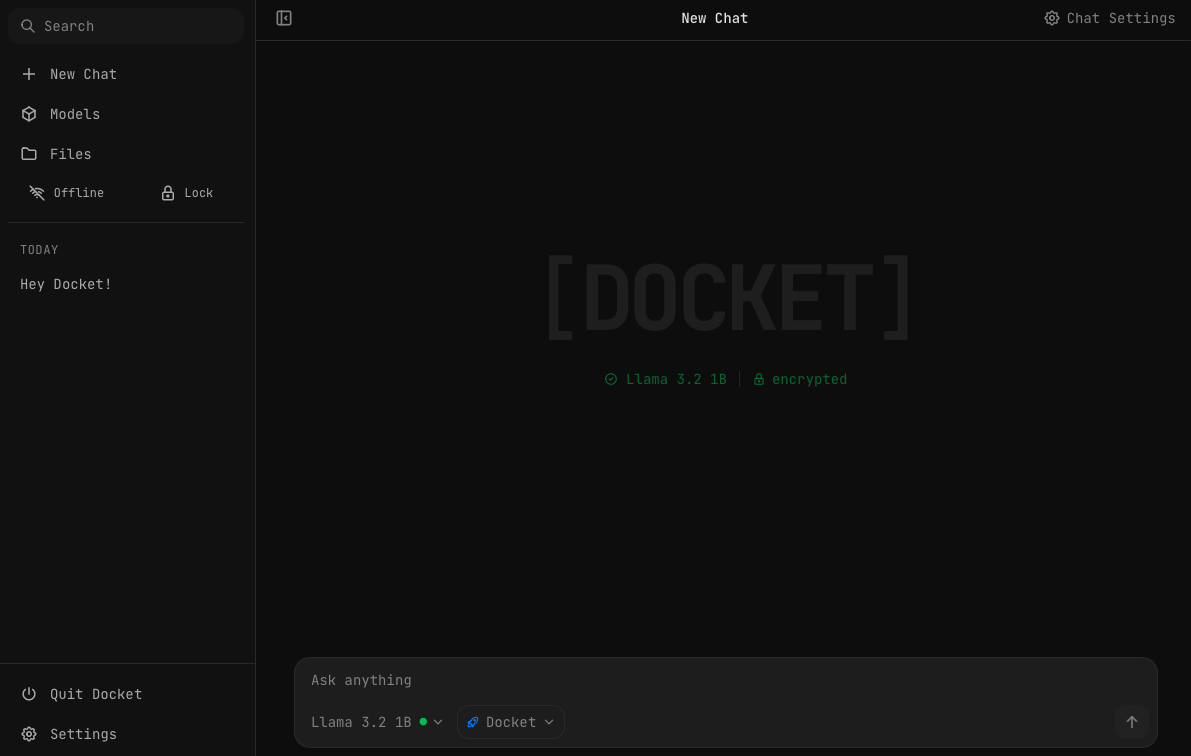Collapse the sidebar using the panel icon
Screen dimensions: 1191x756
(x=284, y=18)
